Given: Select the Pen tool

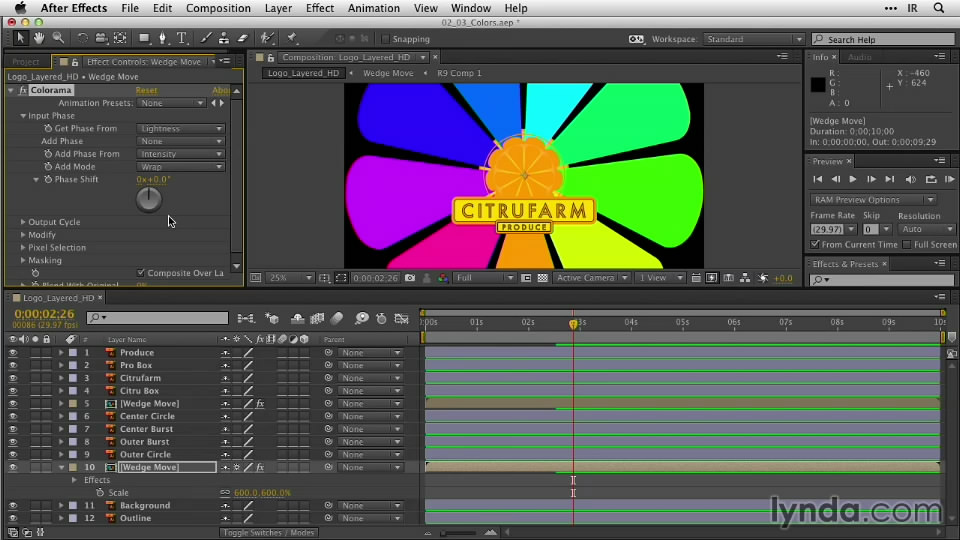Looking at the screenshot, I should tap(163, 38).
